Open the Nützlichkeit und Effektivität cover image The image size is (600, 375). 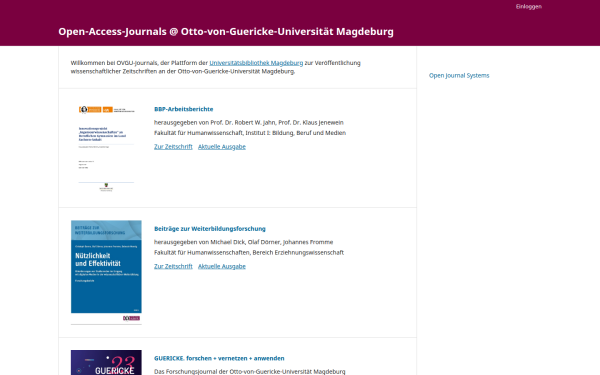(106, 272)
